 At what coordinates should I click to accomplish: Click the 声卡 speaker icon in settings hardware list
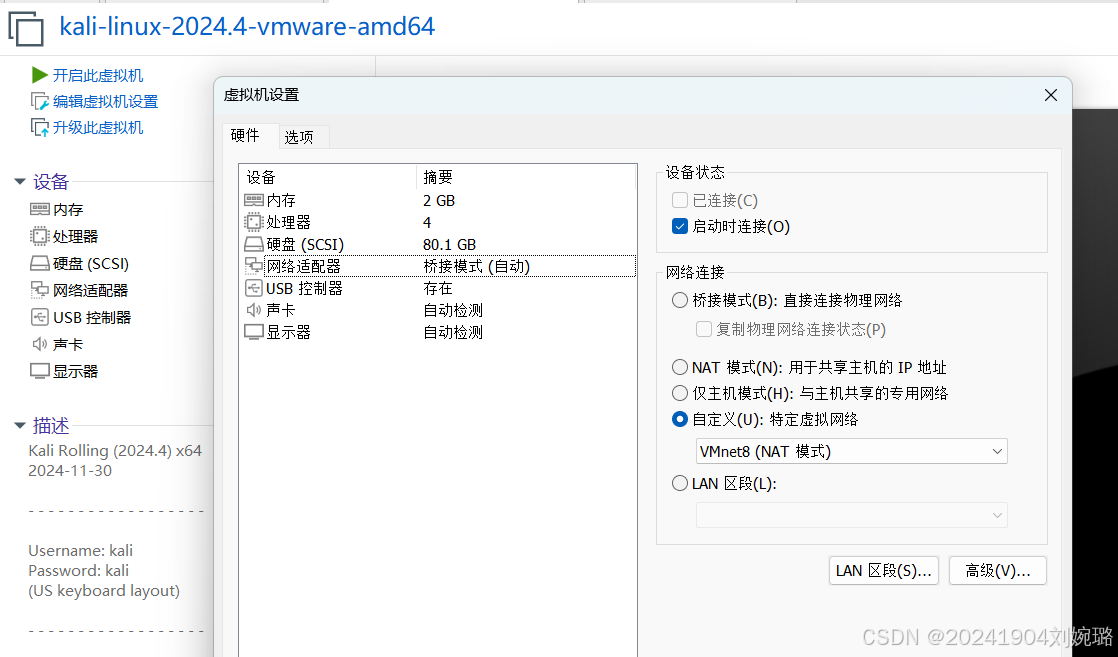[254, 310]
